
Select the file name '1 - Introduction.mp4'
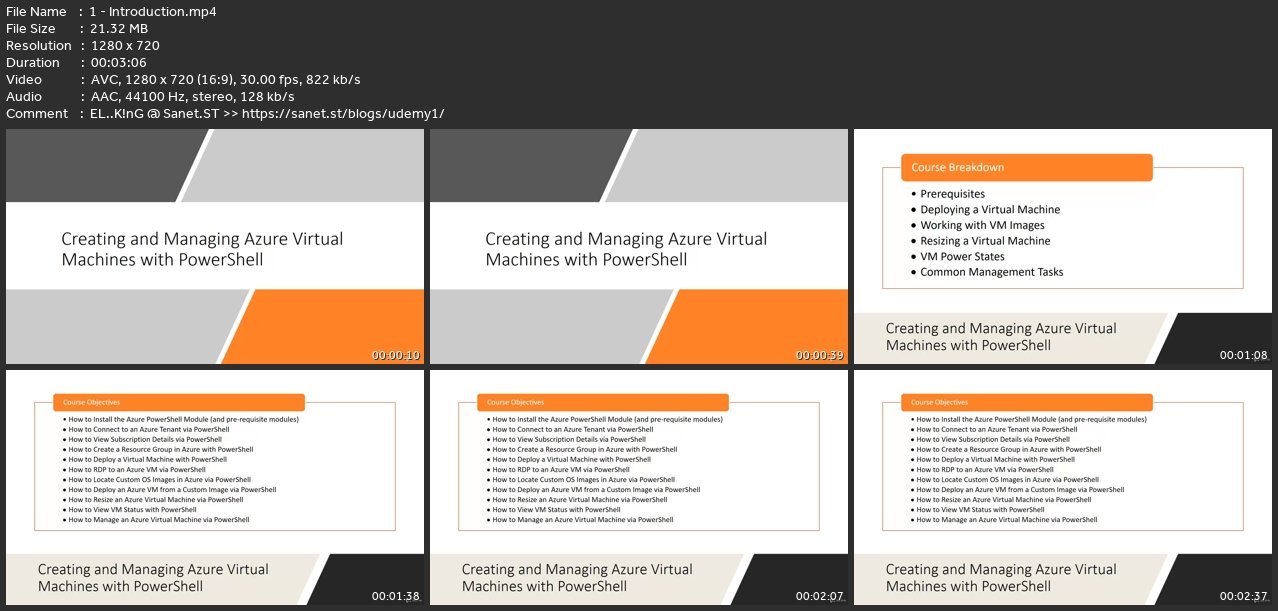[153, 12]
